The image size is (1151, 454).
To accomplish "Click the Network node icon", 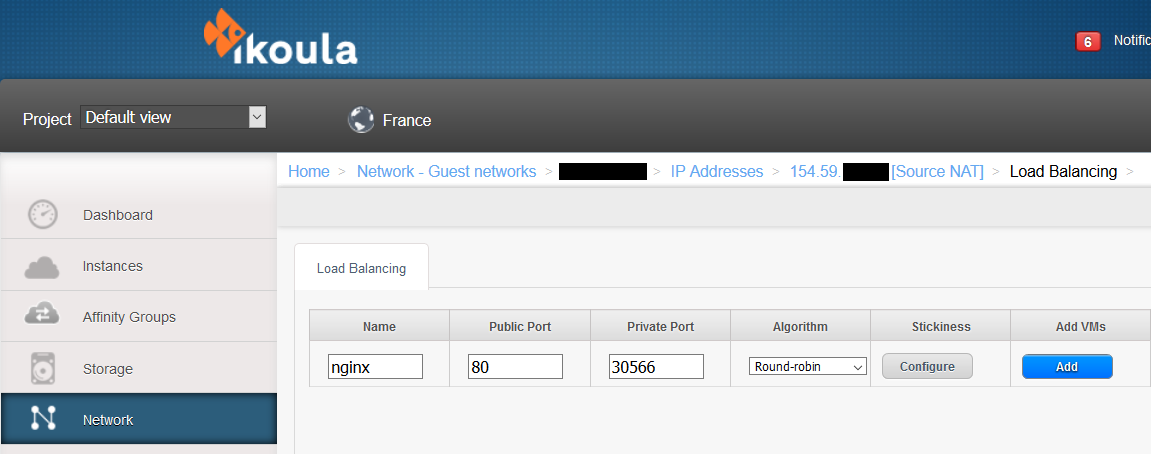I will pos(43,417).
